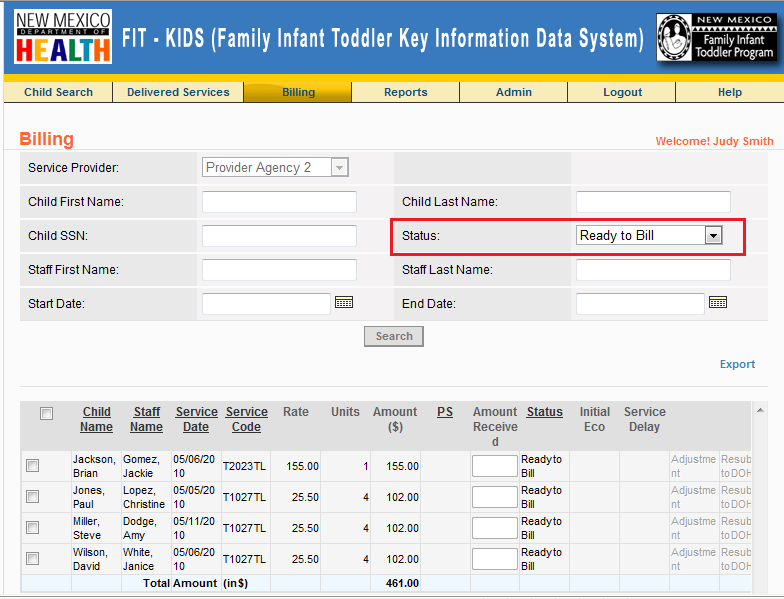Click the 155.00 rate cell

[x=302, y=466]
